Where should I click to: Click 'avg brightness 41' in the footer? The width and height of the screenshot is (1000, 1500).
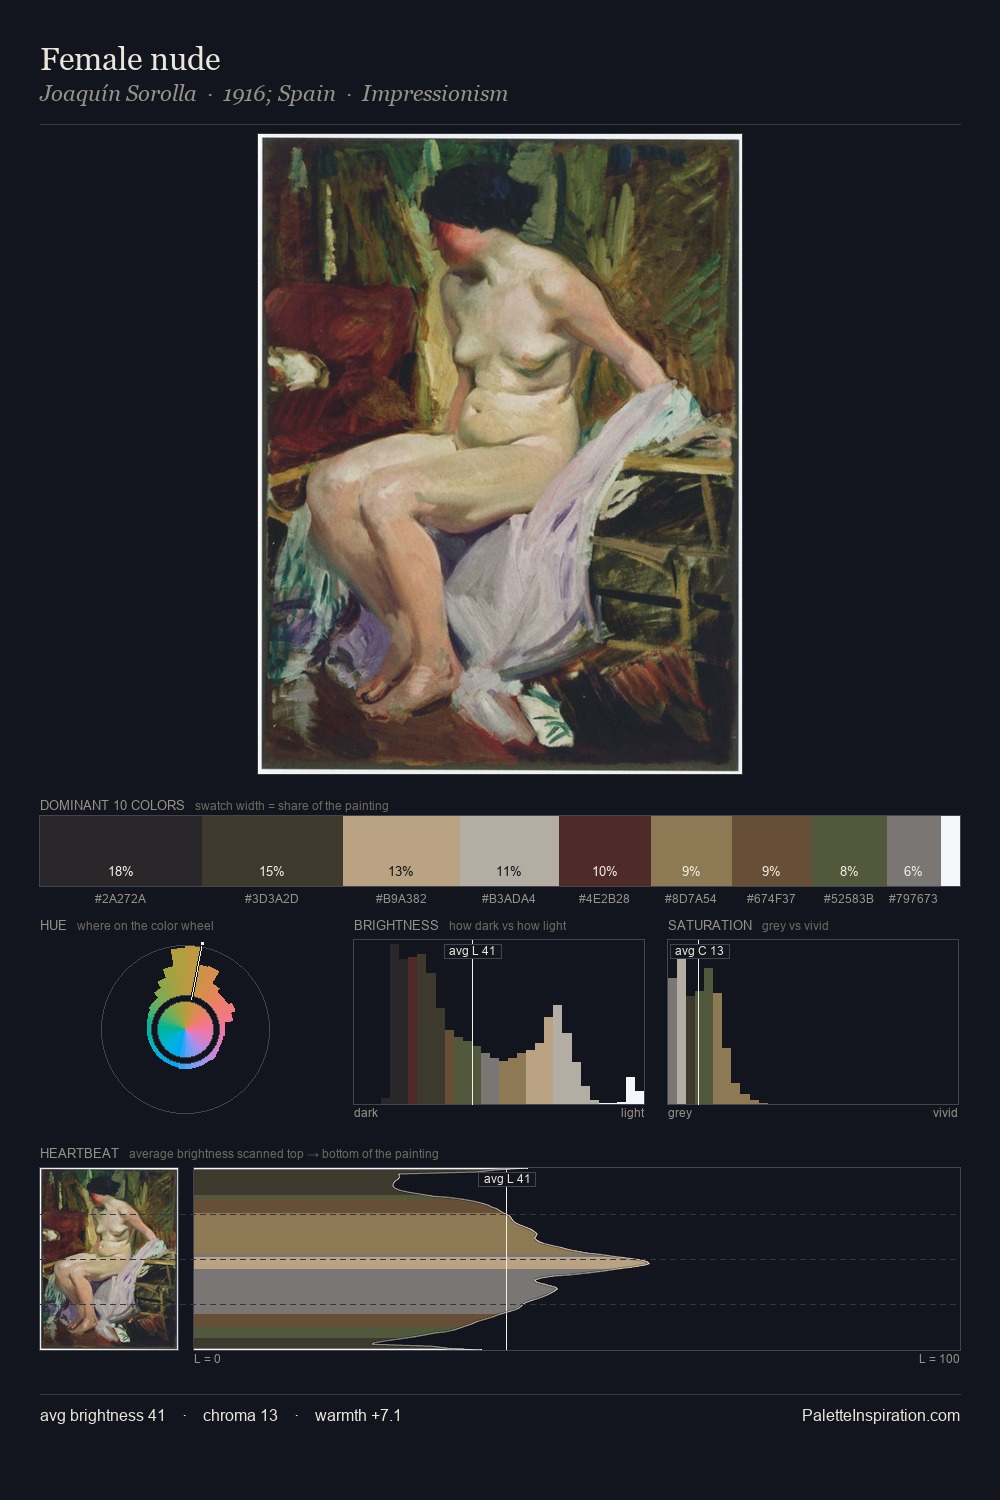coord(103,1415)
